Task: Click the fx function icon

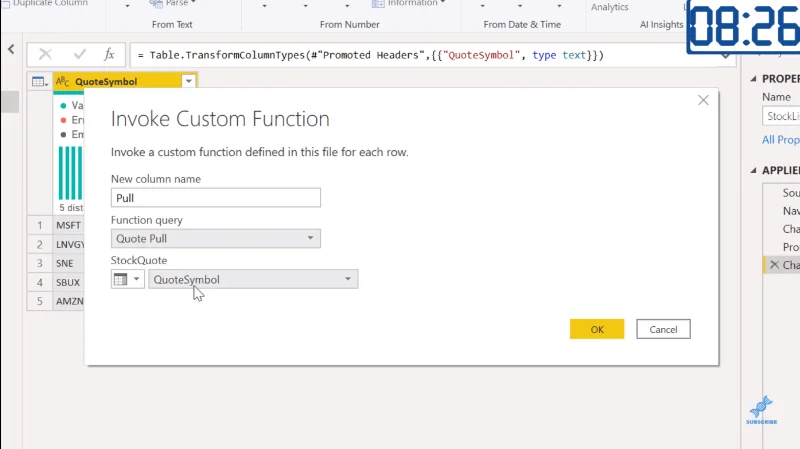Action: [109, 54]
